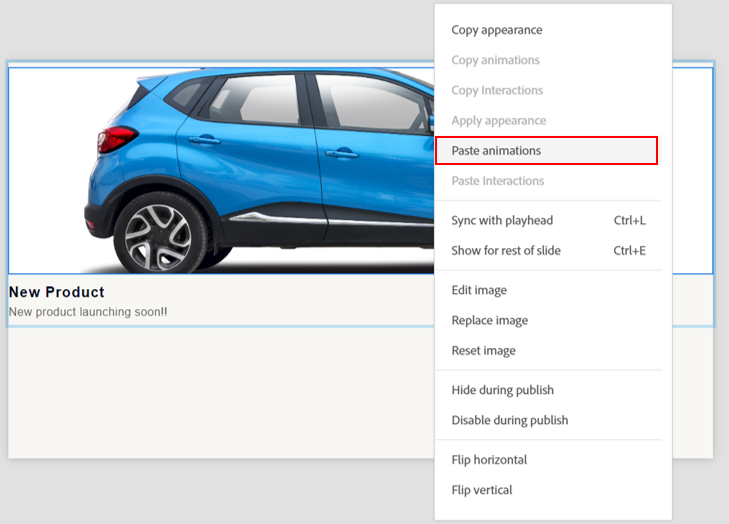Select Disable during publish

pos(509,420)
